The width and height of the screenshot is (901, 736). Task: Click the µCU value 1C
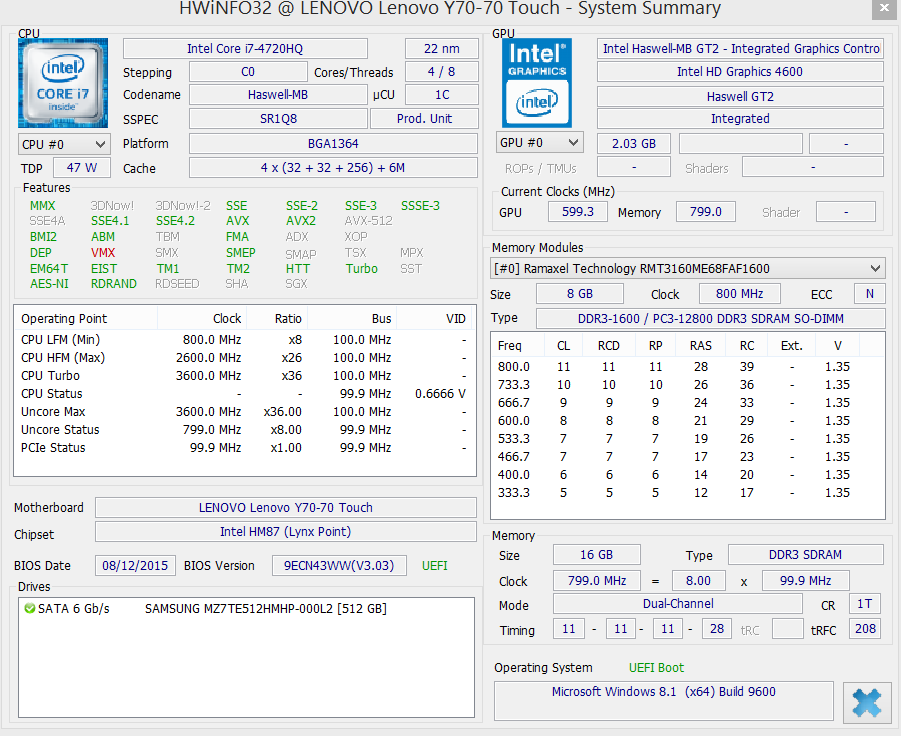(441, 95)
